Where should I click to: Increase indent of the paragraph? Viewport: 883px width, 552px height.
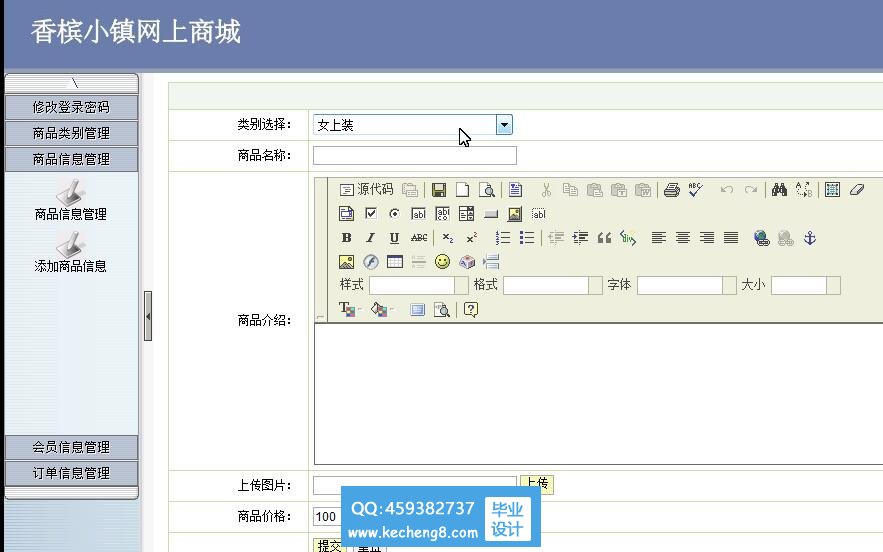(x=580, y=238)
